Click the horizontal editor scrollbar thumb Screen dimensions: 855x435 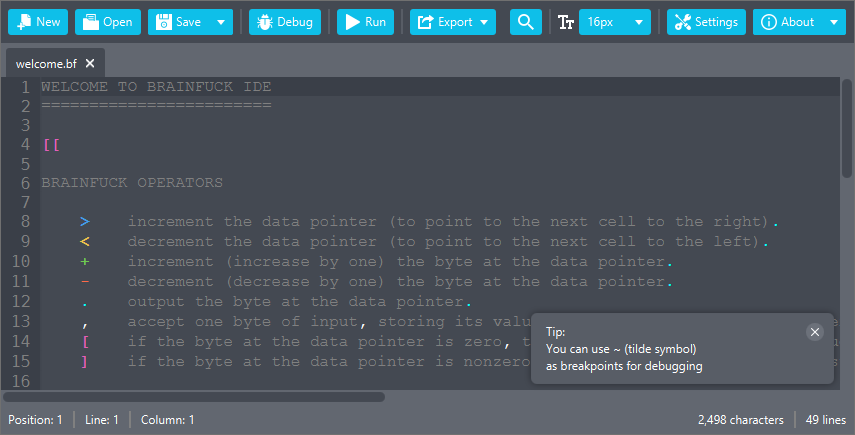(194, 397)
